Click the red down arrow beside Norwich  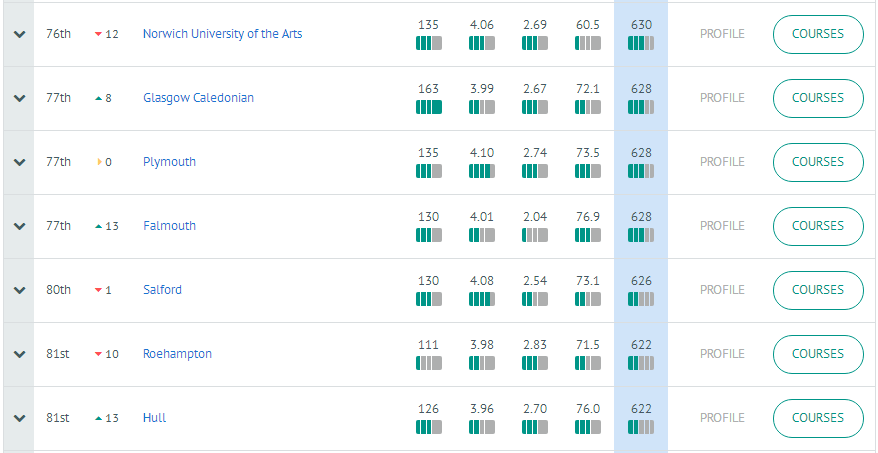click(98, 34)
